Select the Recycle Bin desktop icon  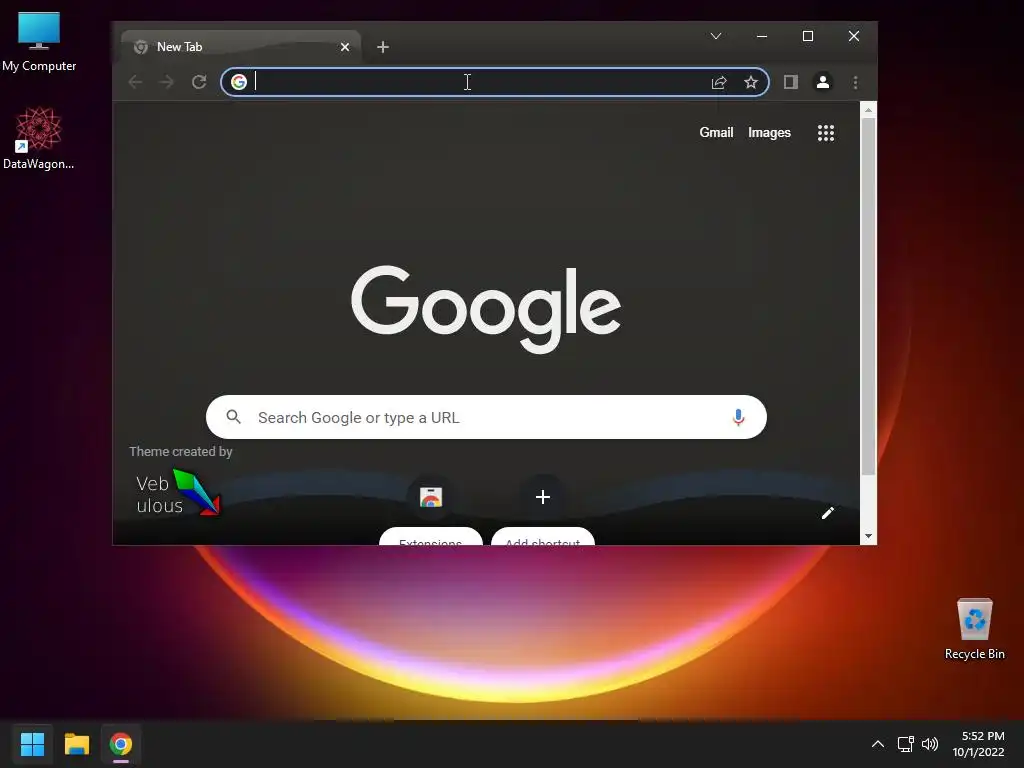pyautogui.click(x=974, y=629)
